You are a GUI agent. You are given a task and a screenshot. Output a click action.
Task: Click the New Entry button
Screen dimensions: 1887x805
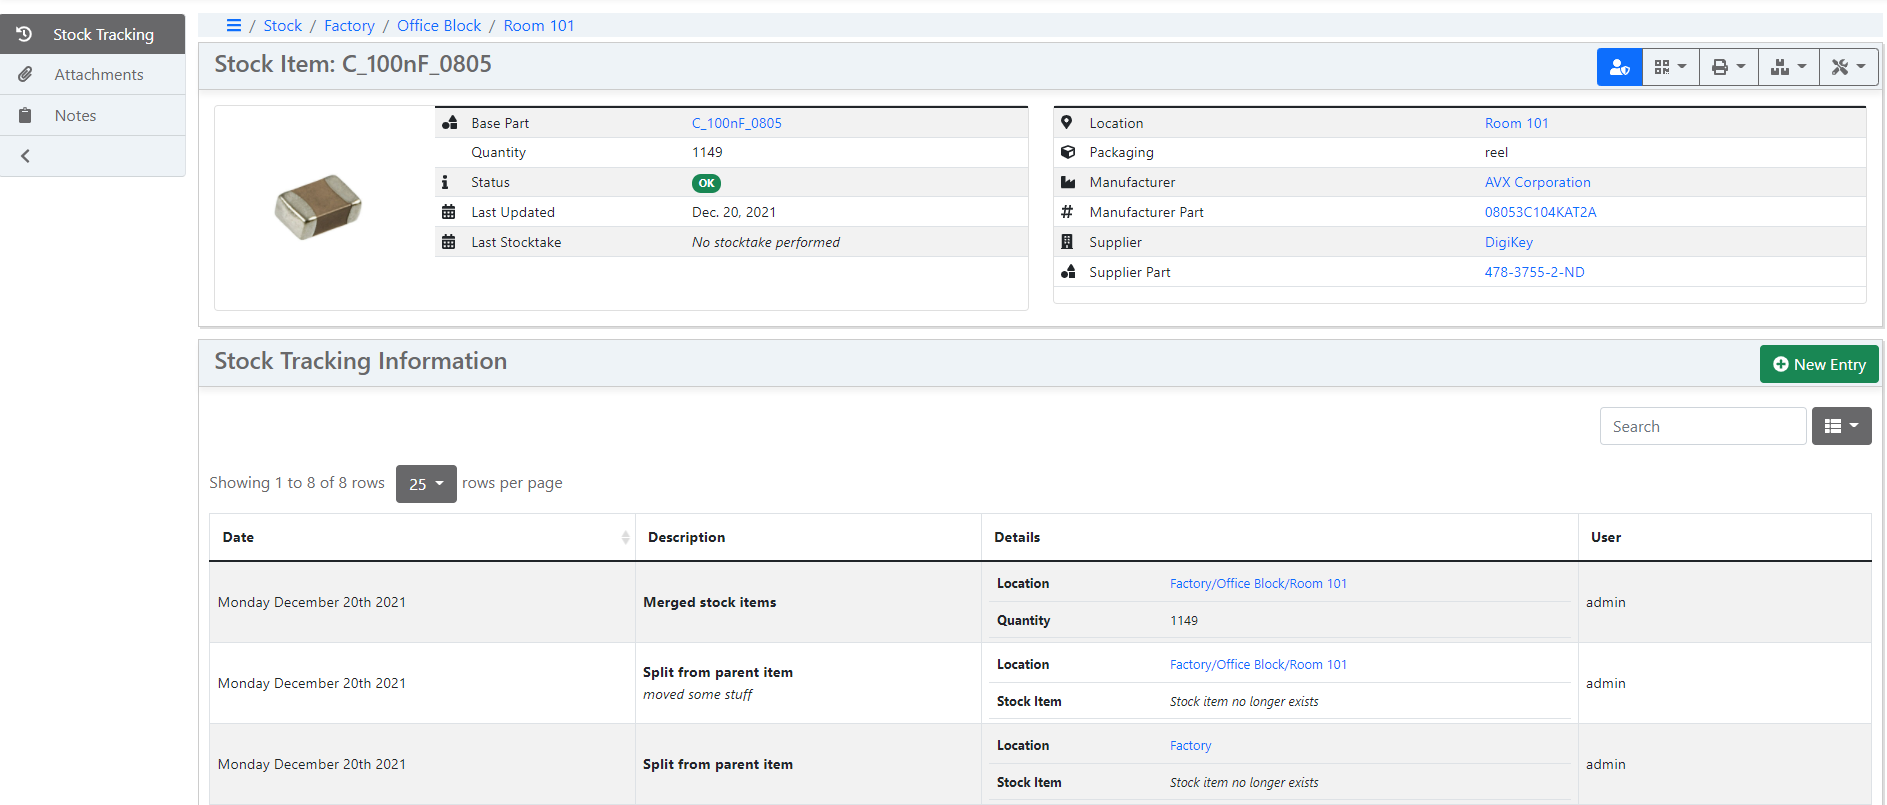(1818, 365)
